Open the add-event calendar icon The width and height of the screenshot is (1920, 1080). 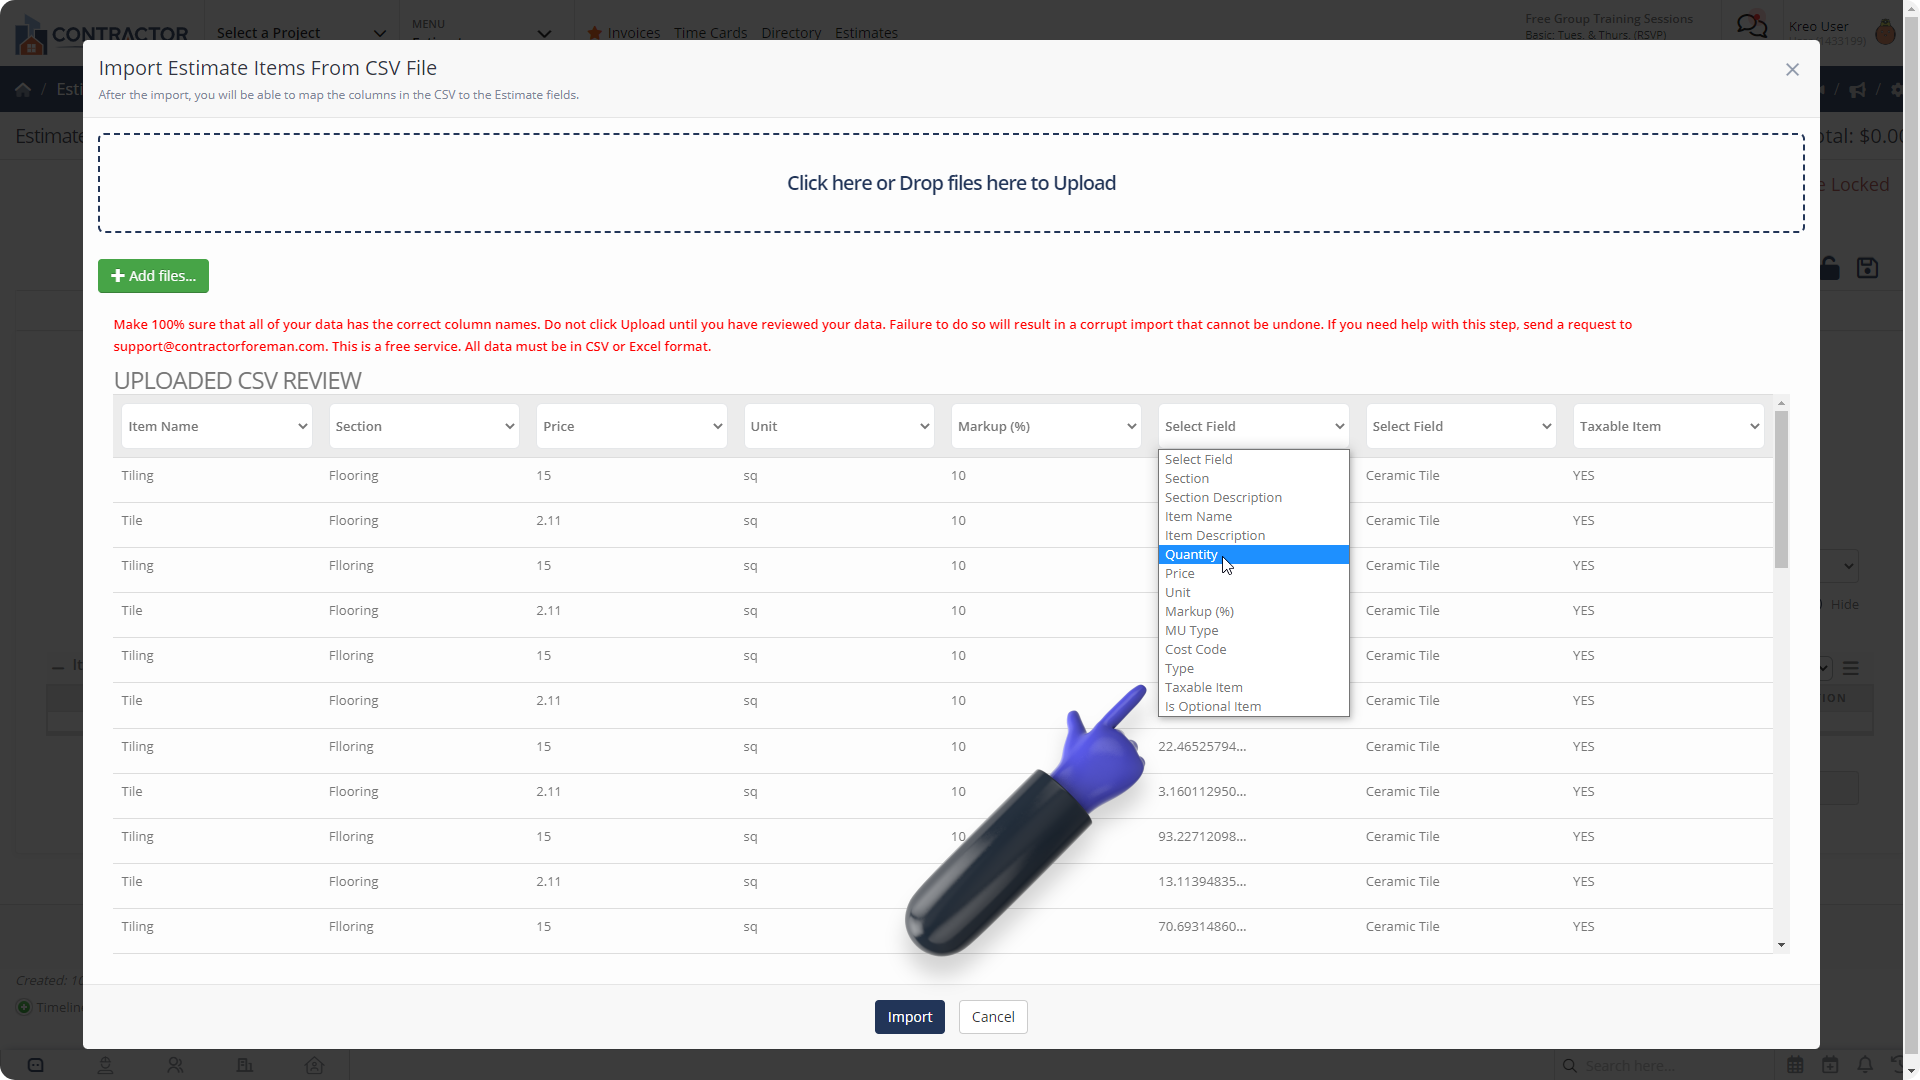(x=1830, y=1065)
